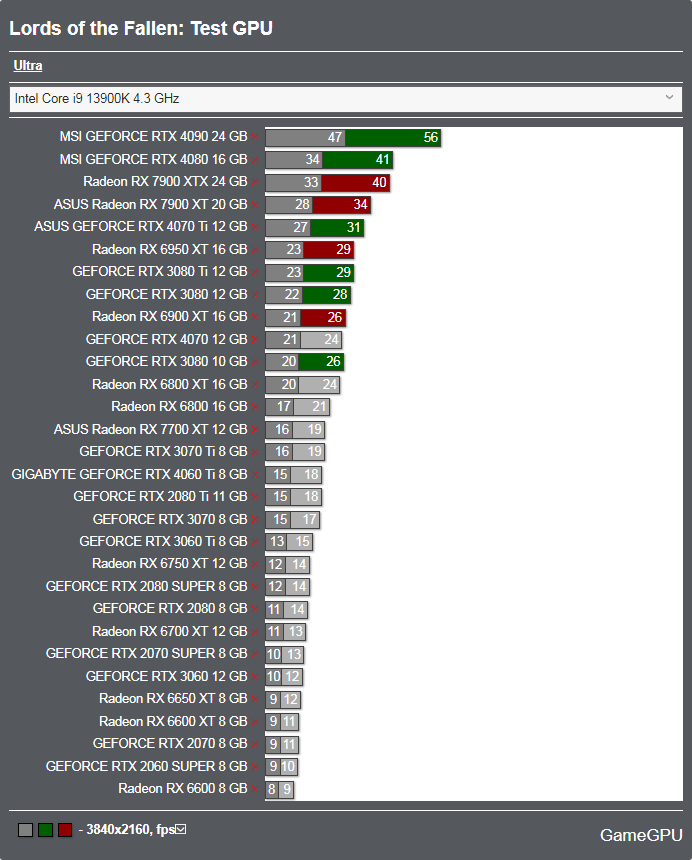Select the "MSI GEFORCE RTX 4090 24 GB" label

point(154,137)
